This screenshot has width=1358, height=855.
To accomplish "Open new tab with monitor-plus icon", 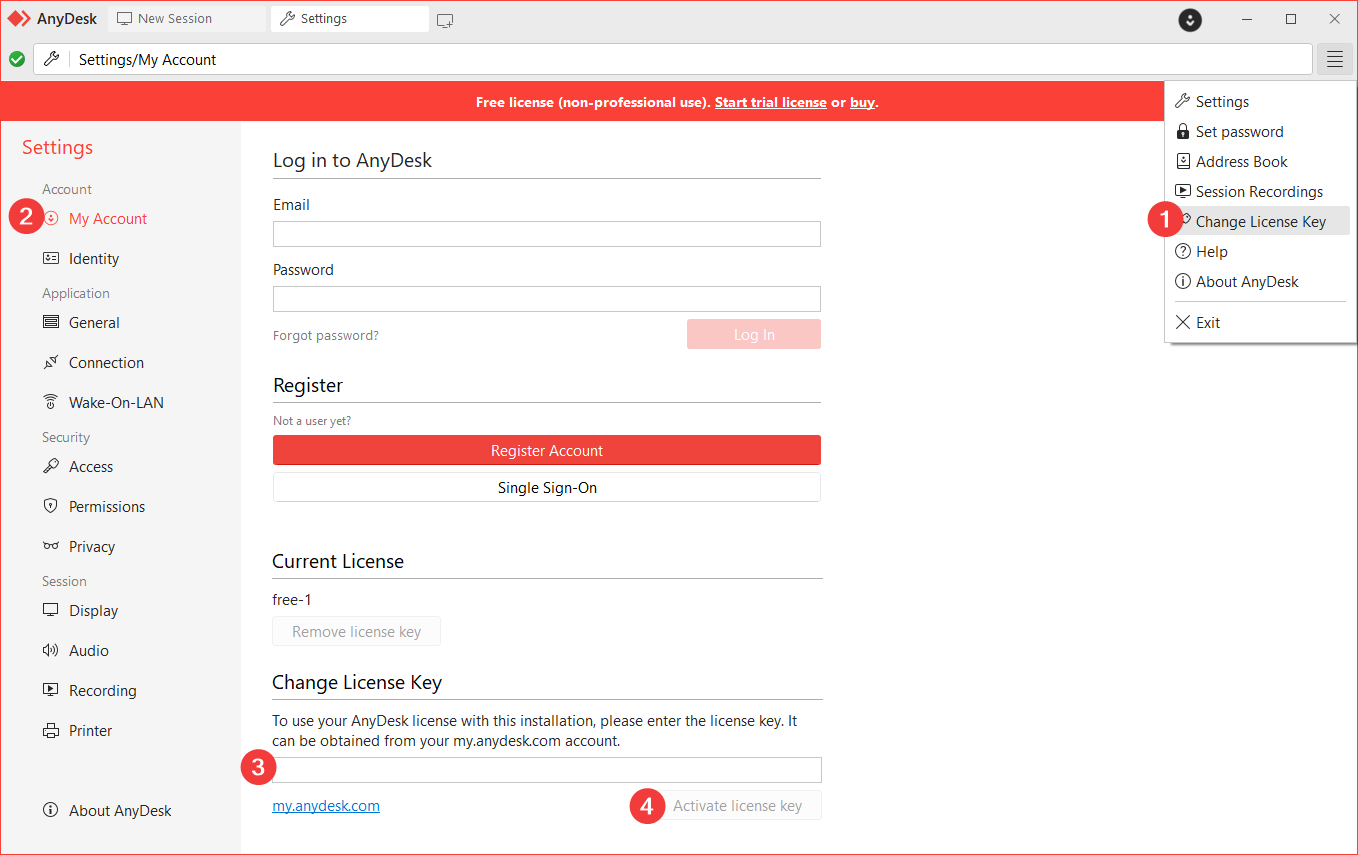I will pos(445,19).
